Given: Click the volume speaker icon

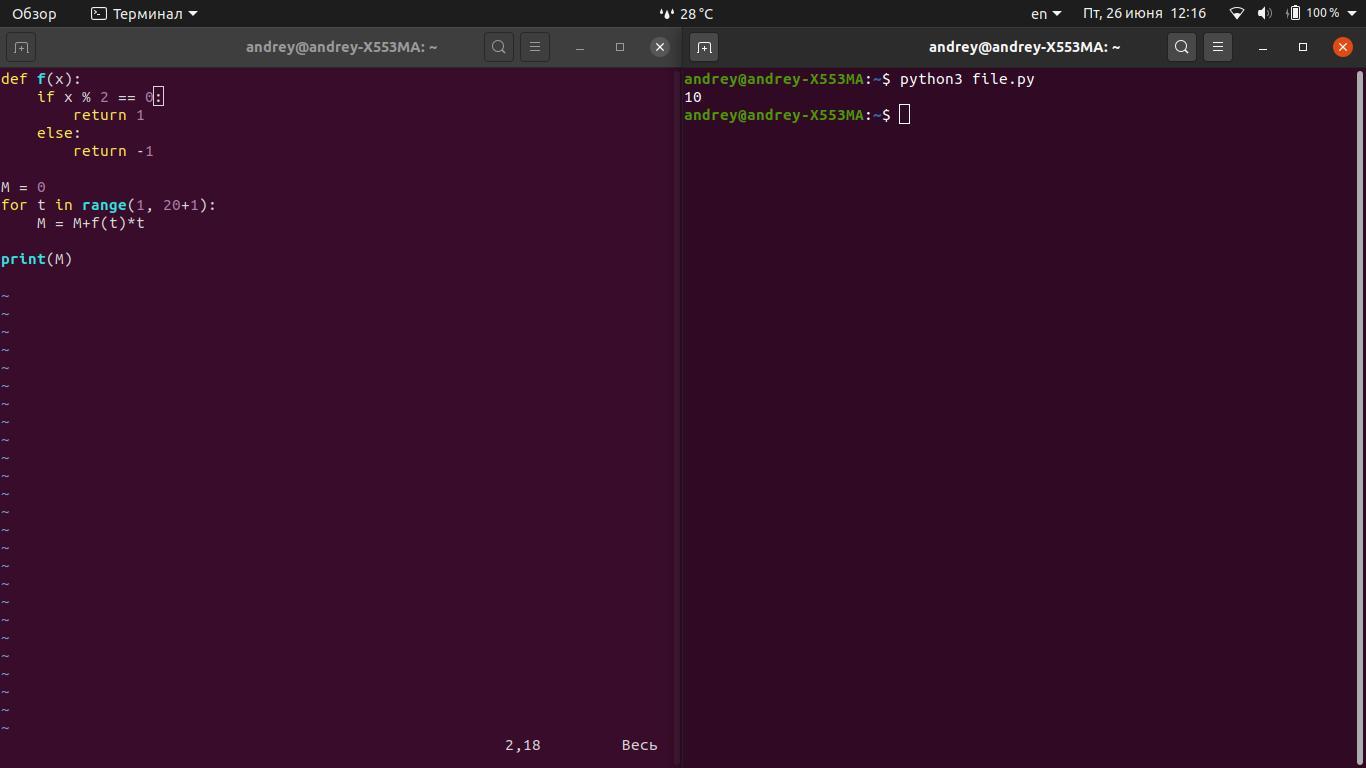Looking at the screenshot, I should click(x=1265, y=14).
